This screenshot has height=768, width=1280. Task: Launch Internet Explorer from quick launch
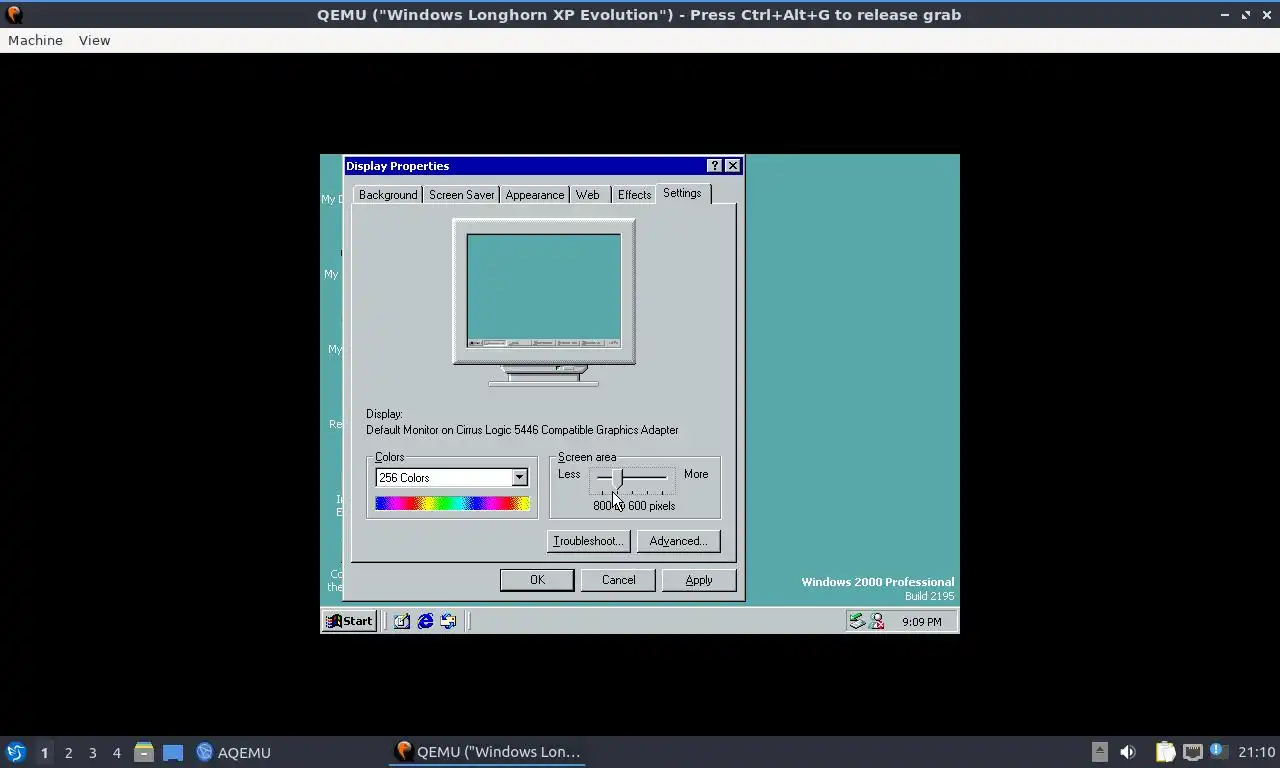[x=425, y=621]
